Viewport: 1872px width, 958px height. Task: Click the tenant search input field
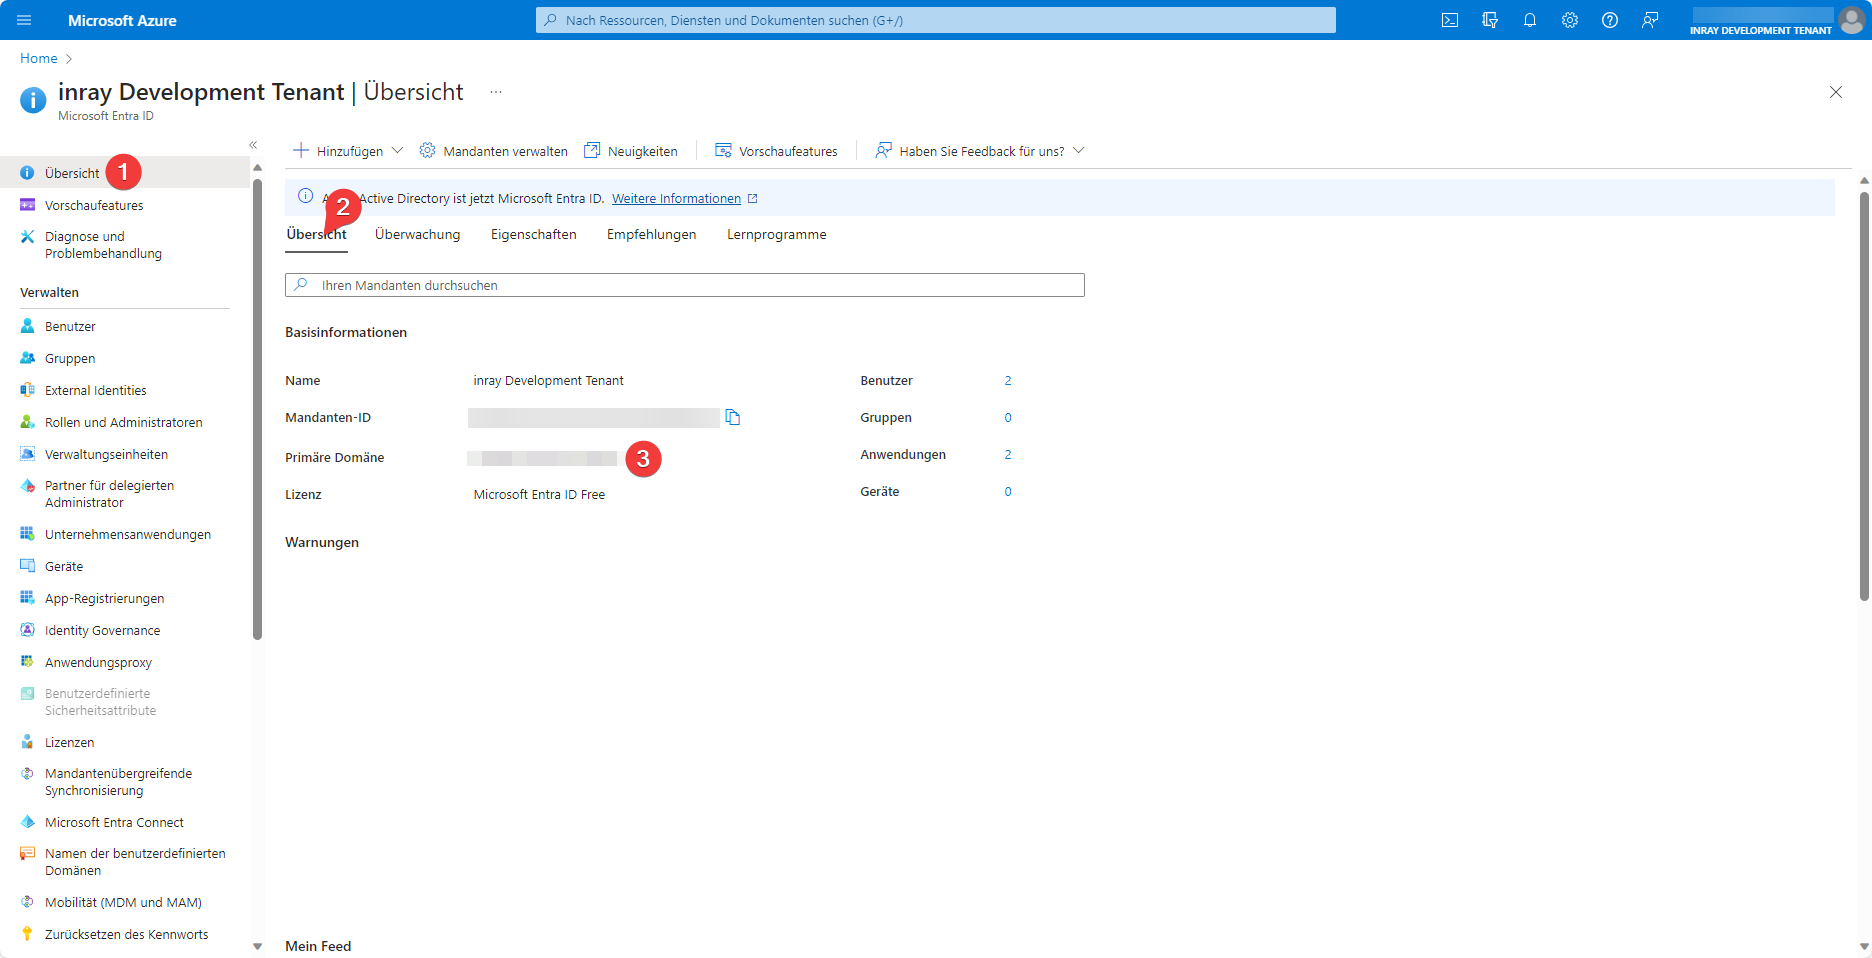685,285
